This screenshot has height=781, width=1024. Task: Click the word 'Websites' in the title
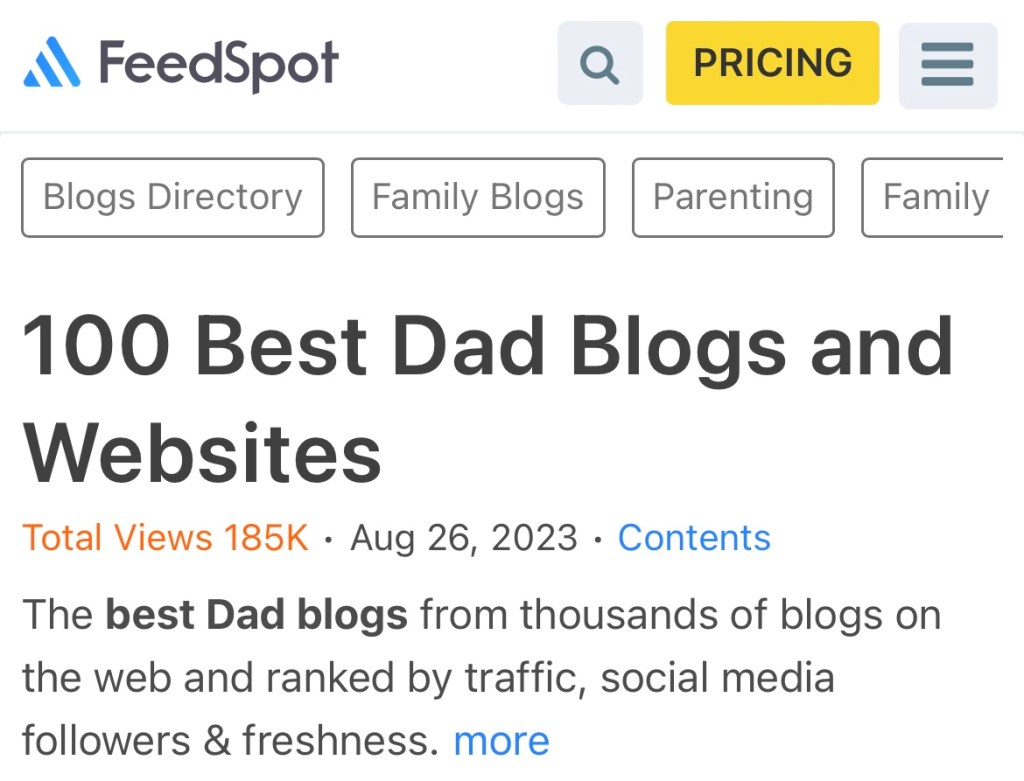[202, 454]
